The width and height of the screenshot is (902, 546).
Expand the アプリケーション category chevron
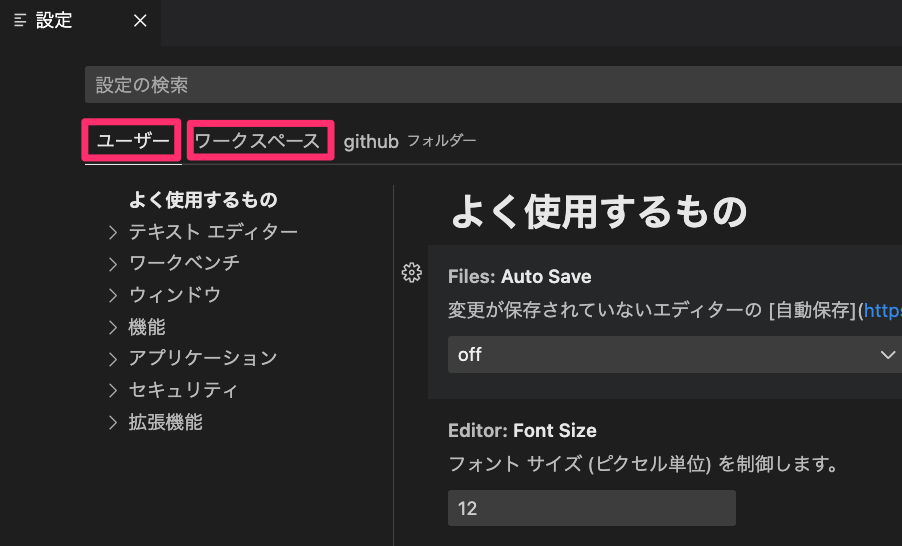point(113,358)
